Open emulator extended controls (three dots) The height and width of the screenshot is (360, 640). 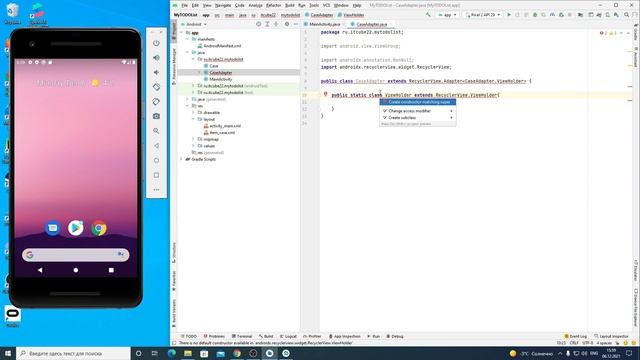pos(156,190)
